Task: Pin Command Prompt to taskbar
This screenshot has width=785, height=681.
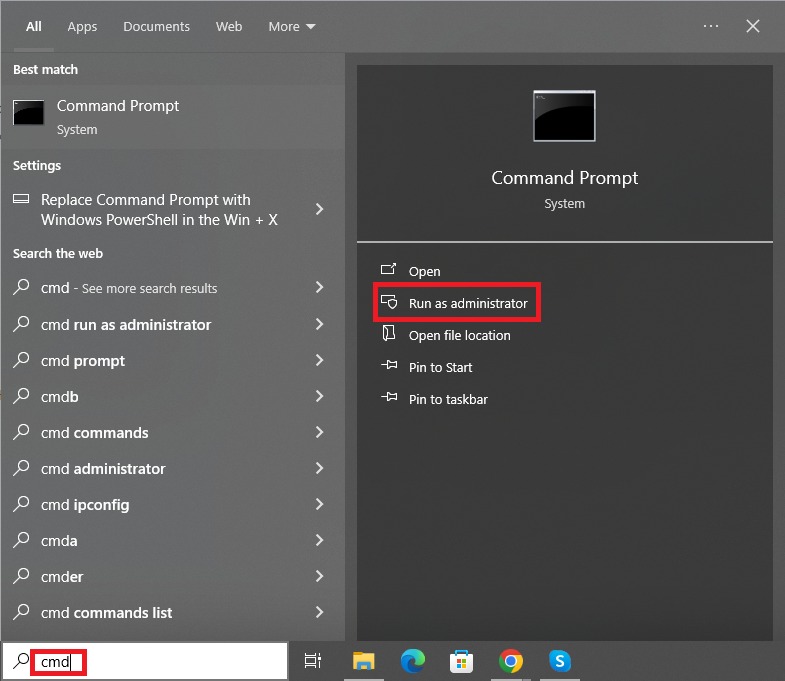Action: 448,399
